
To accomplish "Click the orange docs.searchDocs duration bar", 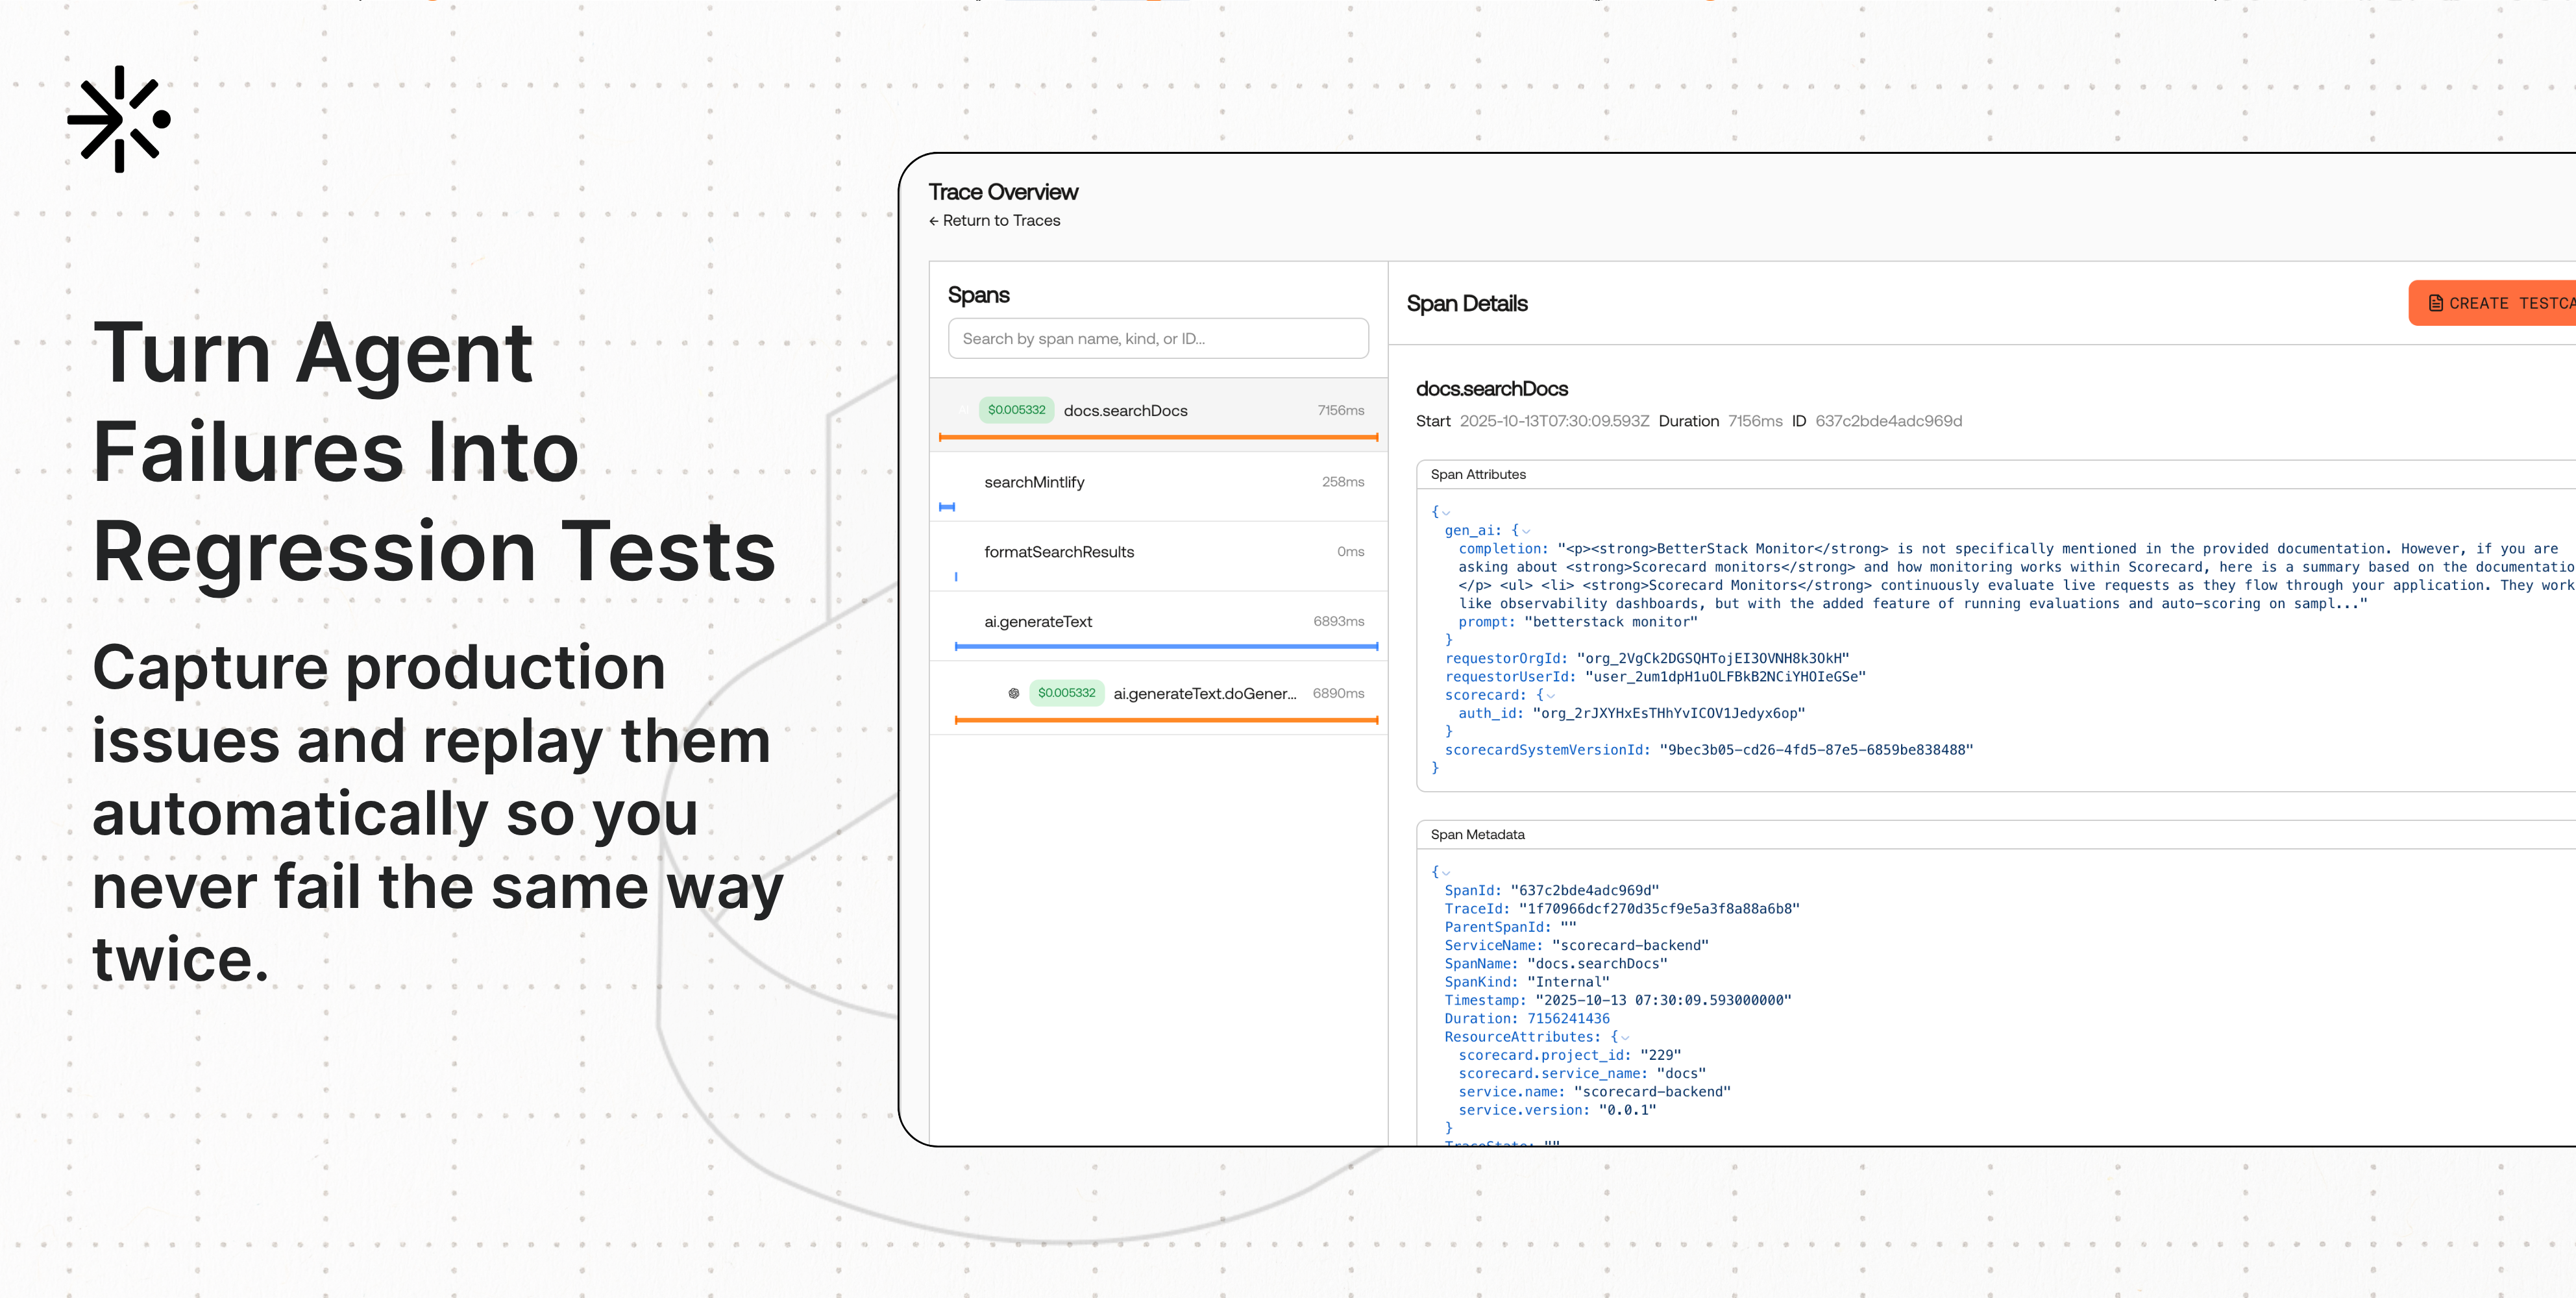I will (1158, 437).
